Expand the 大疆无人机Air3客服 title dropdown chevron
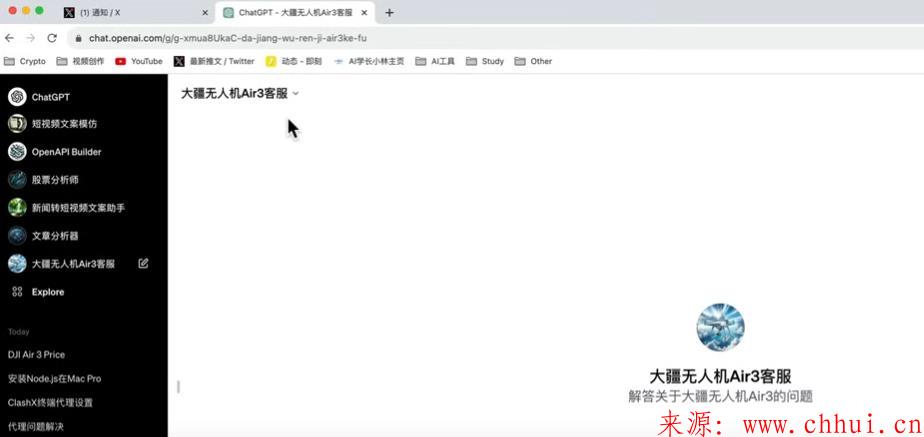 pos(296,94)
